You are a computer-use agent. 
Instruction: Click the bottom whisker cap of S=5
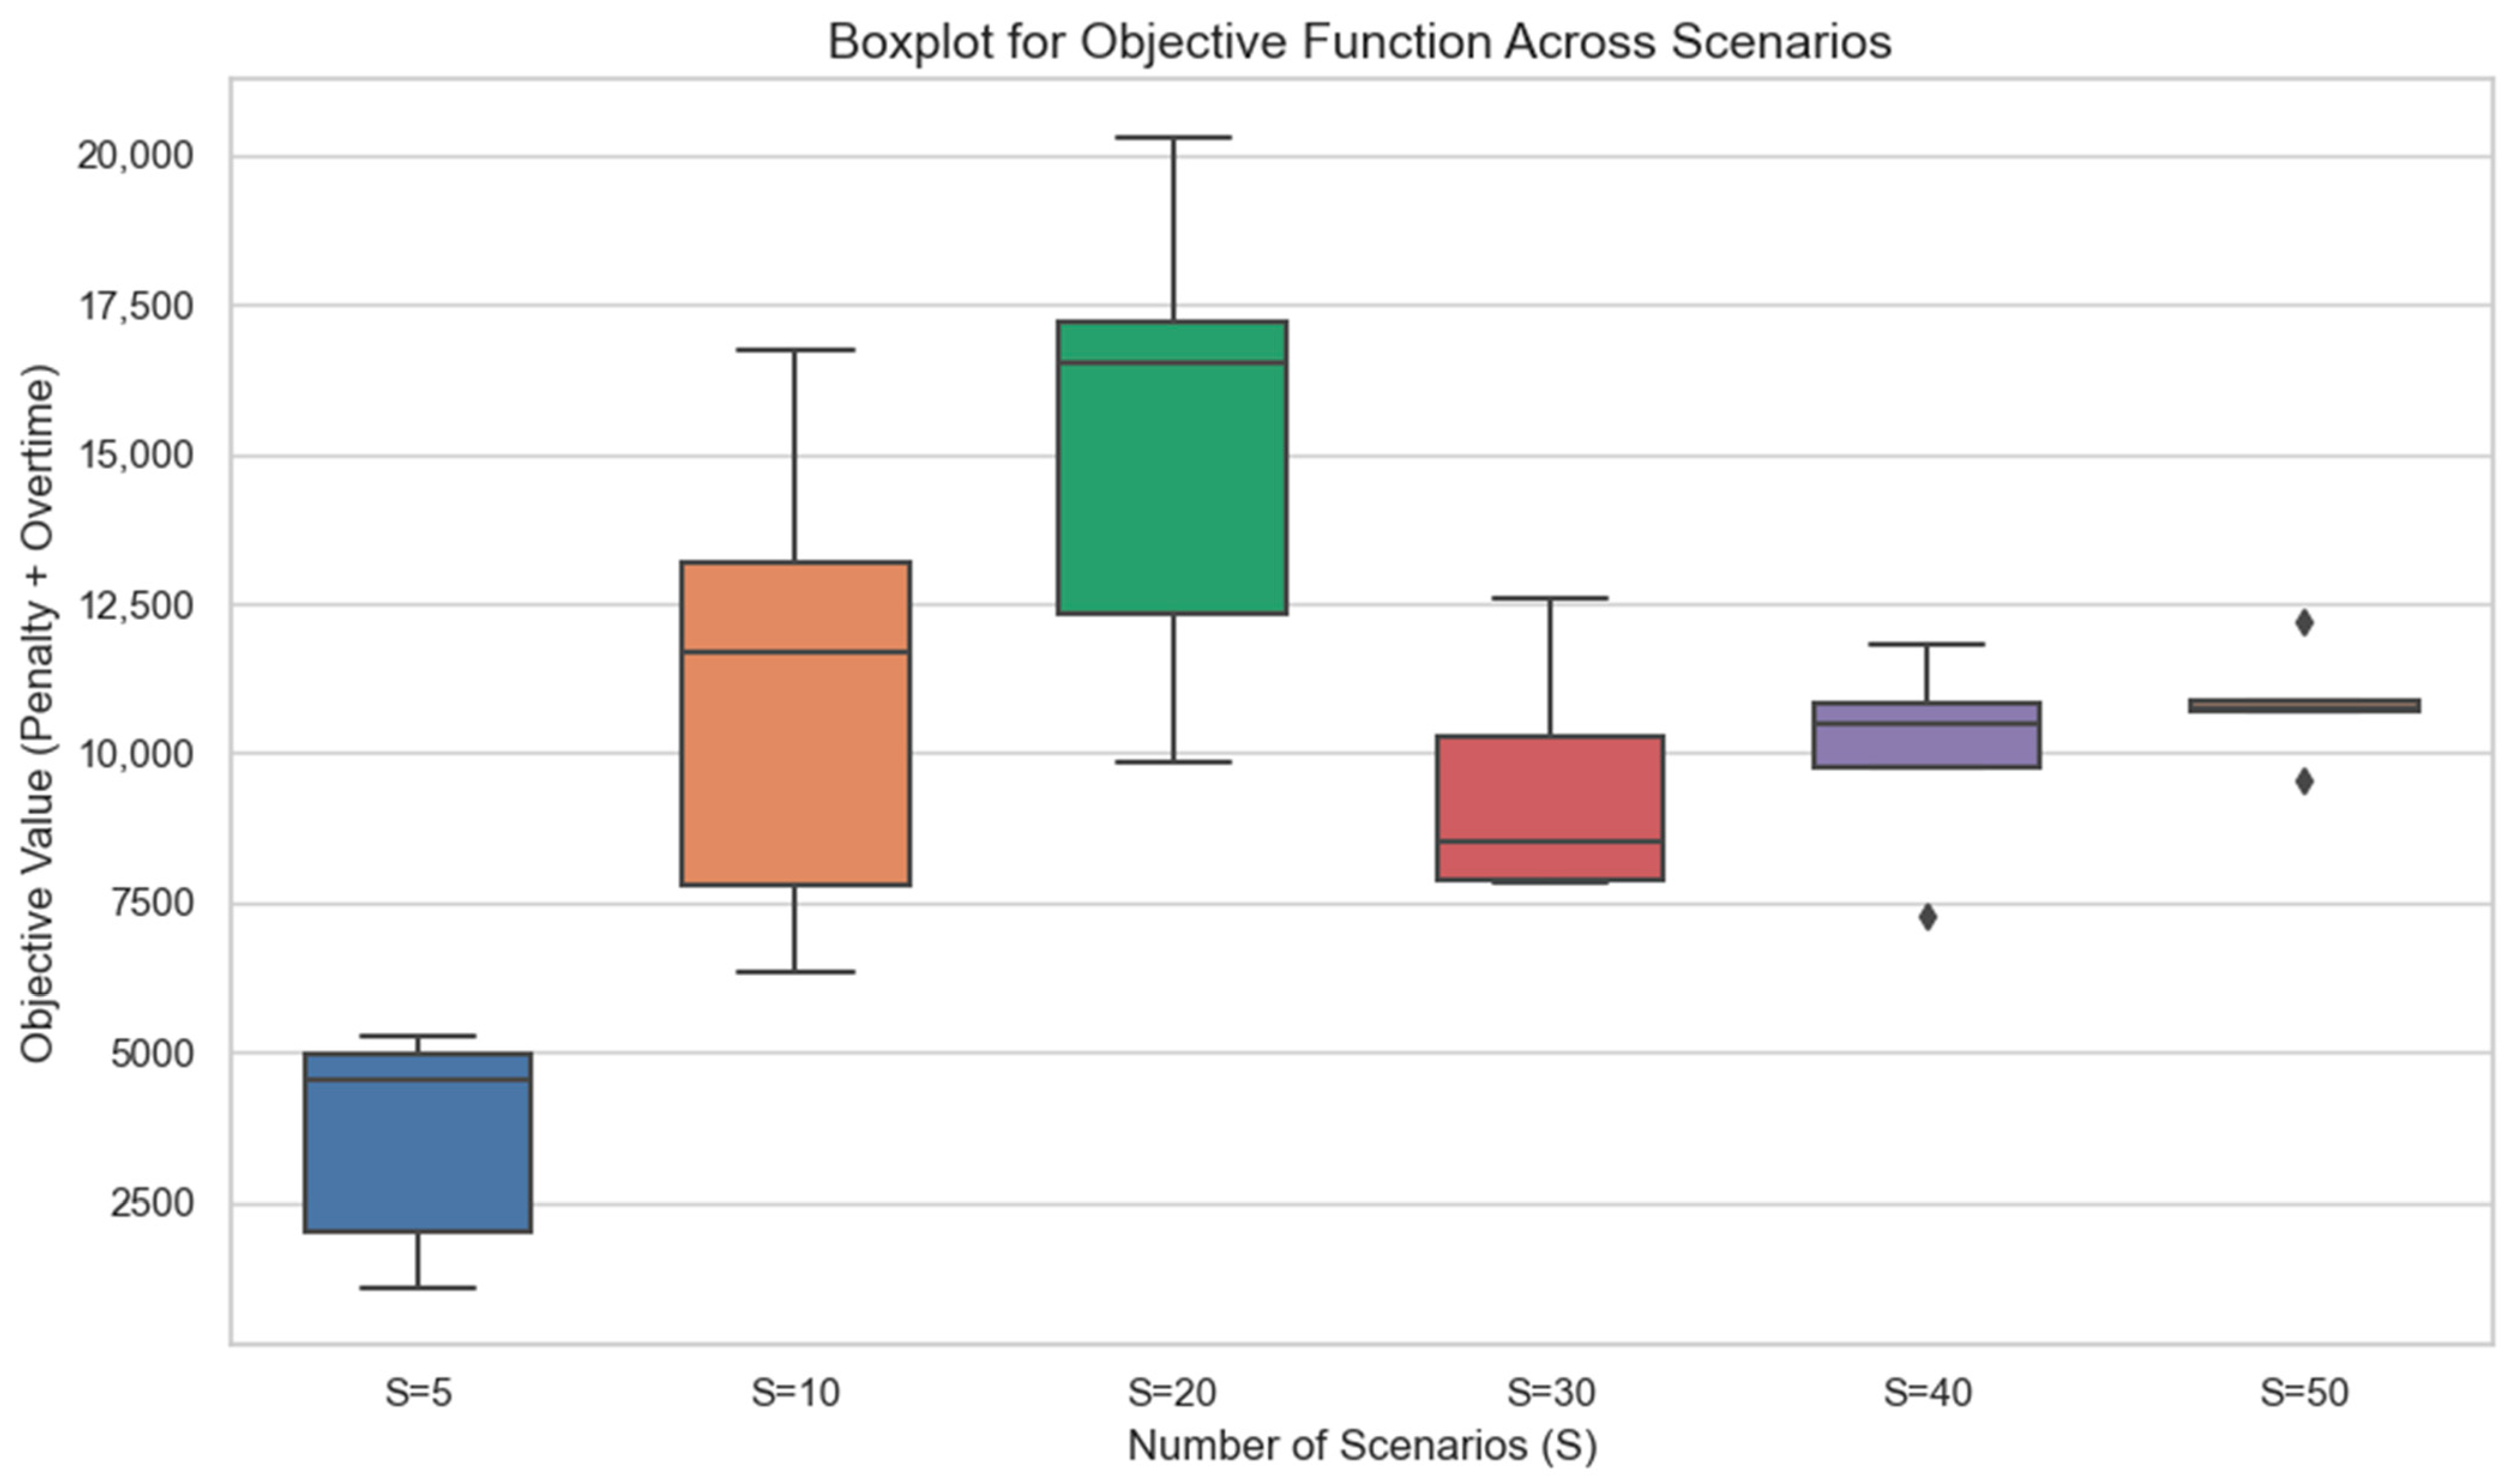coord(417,1287)
